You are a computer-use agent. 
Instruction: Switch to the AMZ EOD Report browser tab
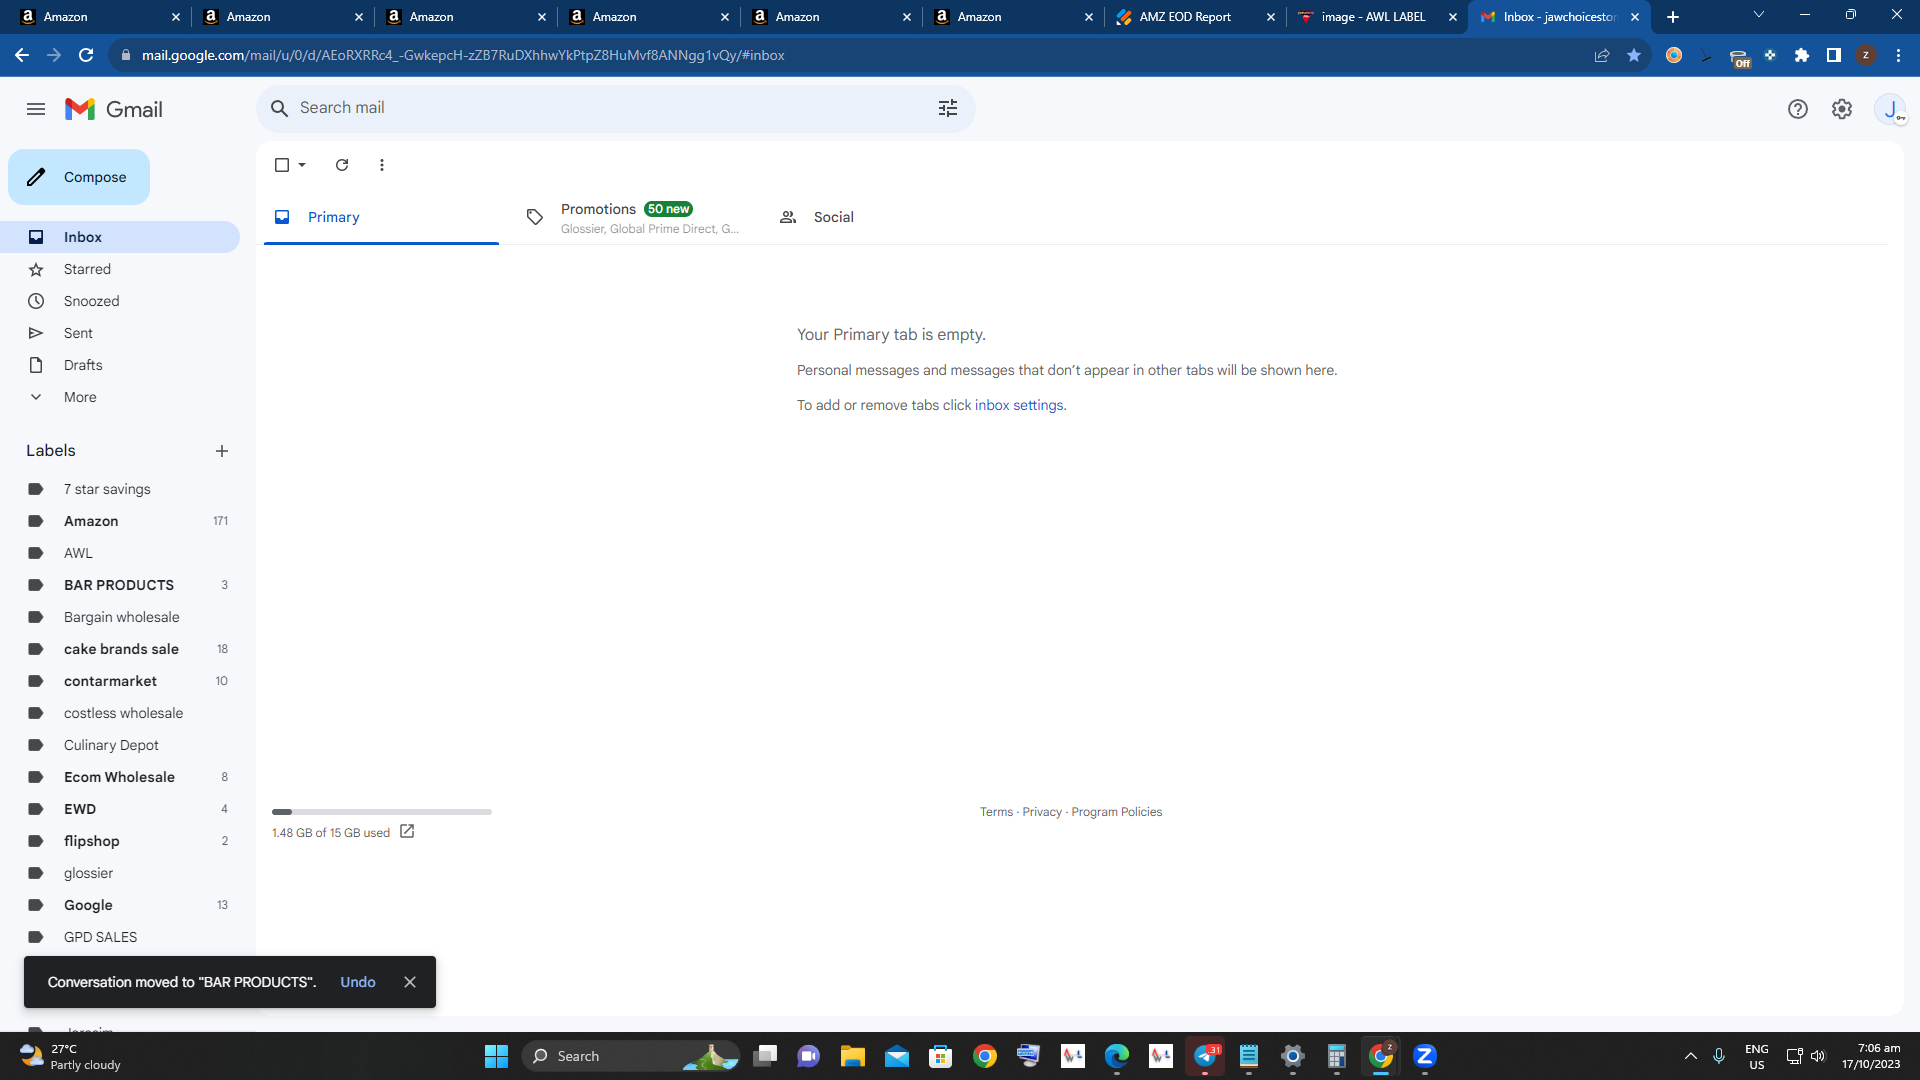pos(1195,17)
